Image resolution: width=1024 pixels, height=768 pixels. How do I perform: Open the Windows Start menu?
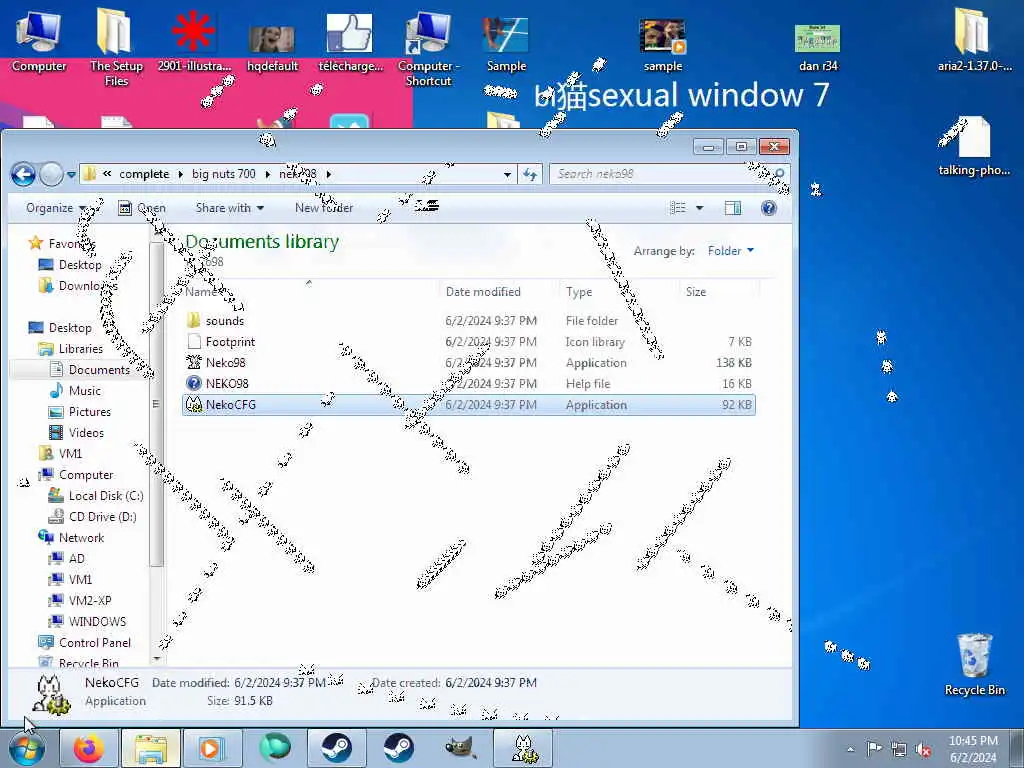[x=27, y=748]
